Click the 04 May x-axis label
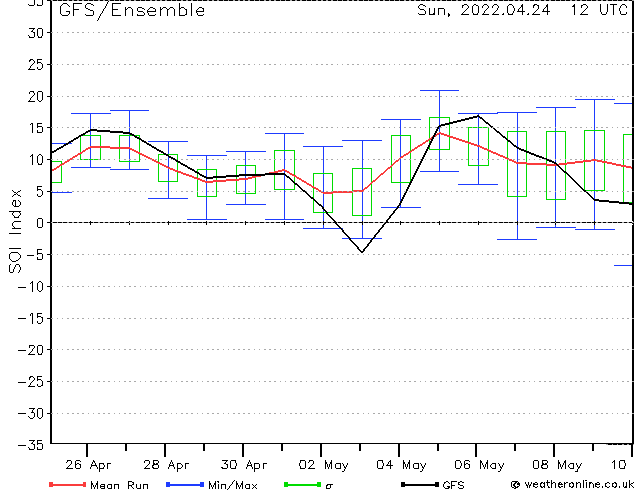This screenshot has width=634, height=490. (x=401, y=465)
